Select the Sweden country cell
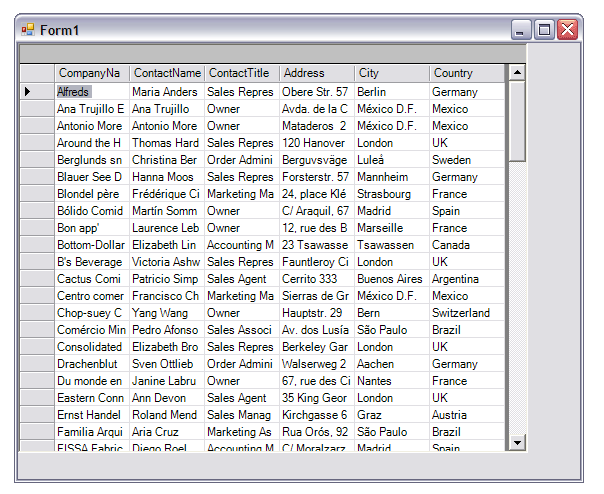 (466, 160)
